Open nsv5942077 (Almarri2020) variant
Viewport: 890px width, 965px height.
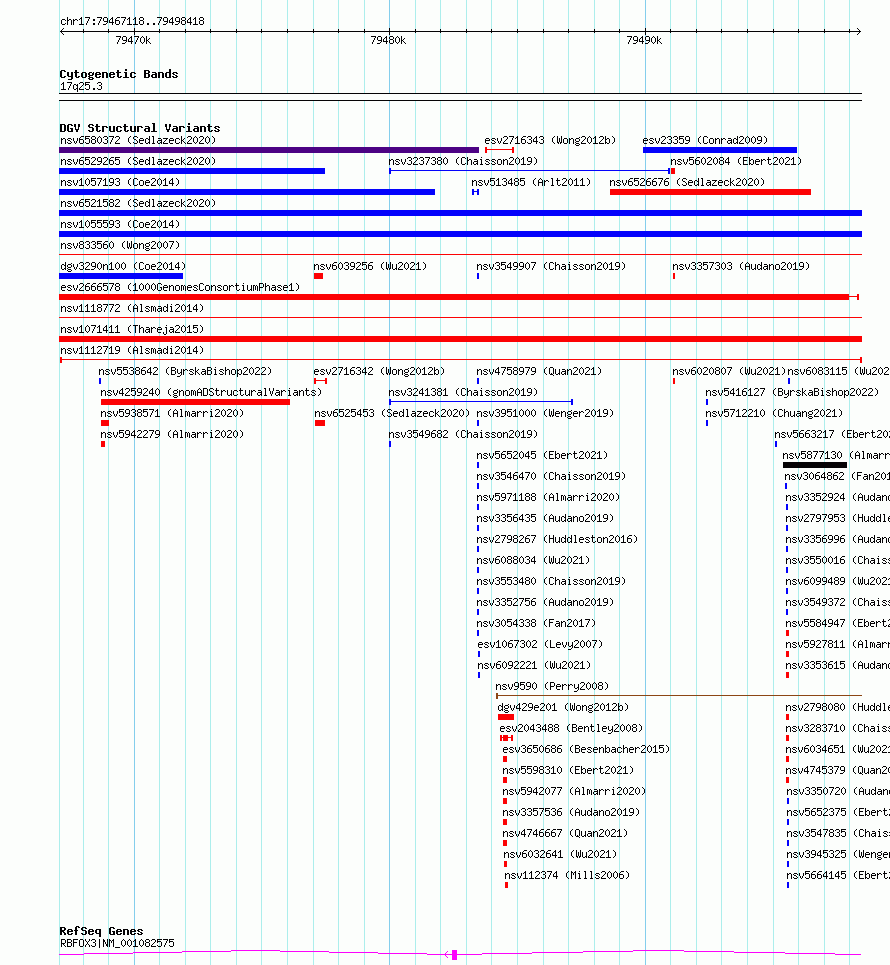click(x=574, y=791)
